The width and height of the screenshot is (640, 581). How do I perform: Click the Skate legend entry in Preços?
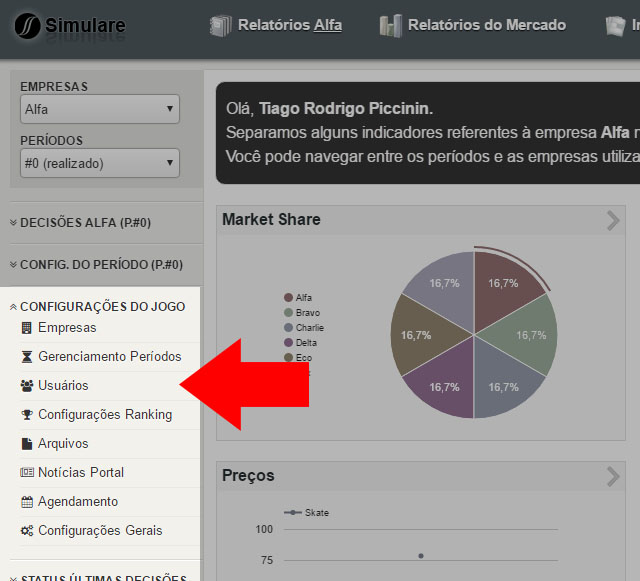tap(307, 513)
